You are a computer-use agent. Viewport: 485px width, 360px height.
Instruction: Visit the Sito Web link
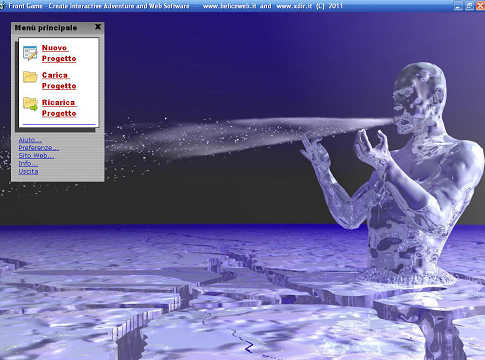pos(36,156)
